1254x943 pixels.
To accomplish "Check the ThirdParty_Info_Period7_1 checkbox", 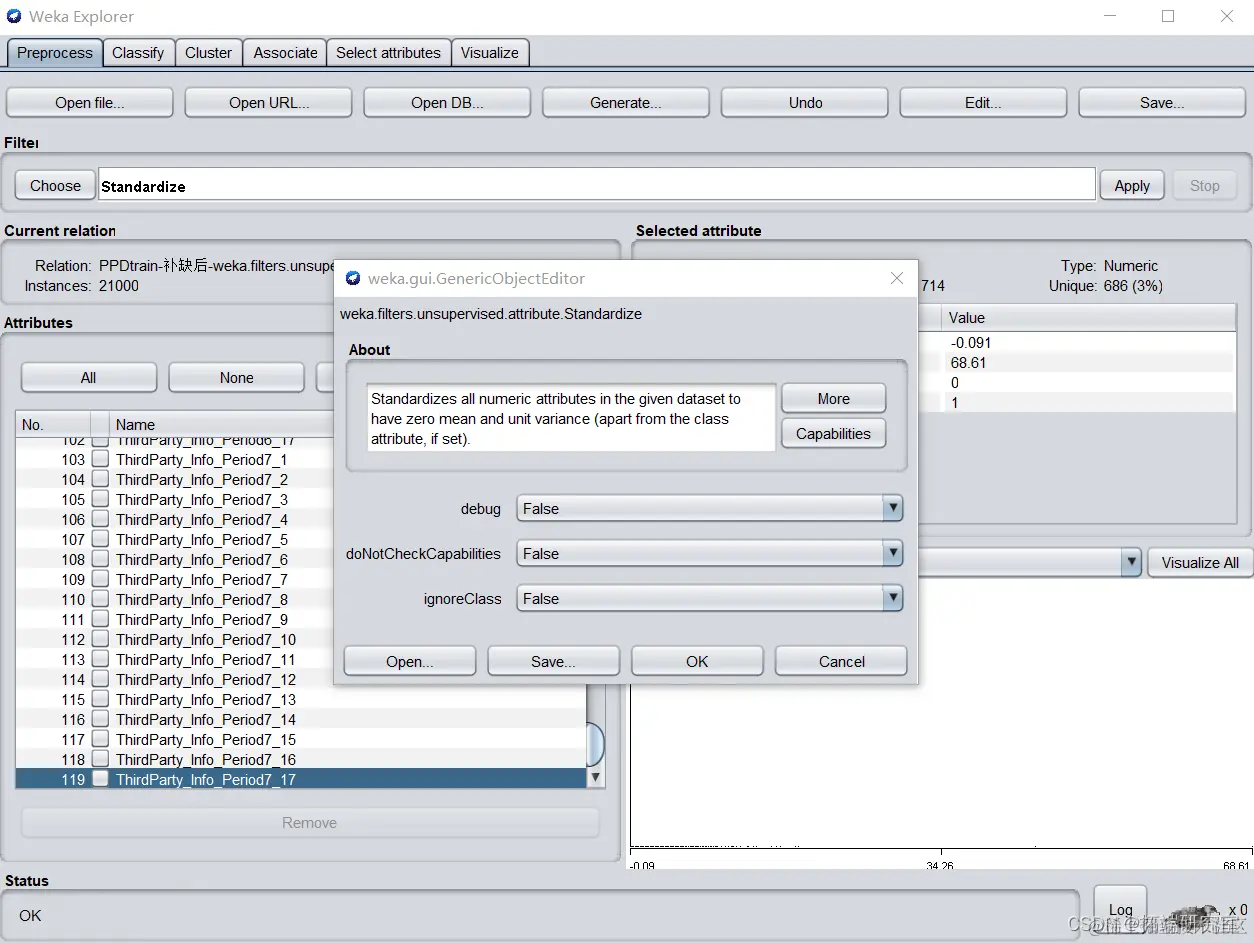I will tap(100, 459).
